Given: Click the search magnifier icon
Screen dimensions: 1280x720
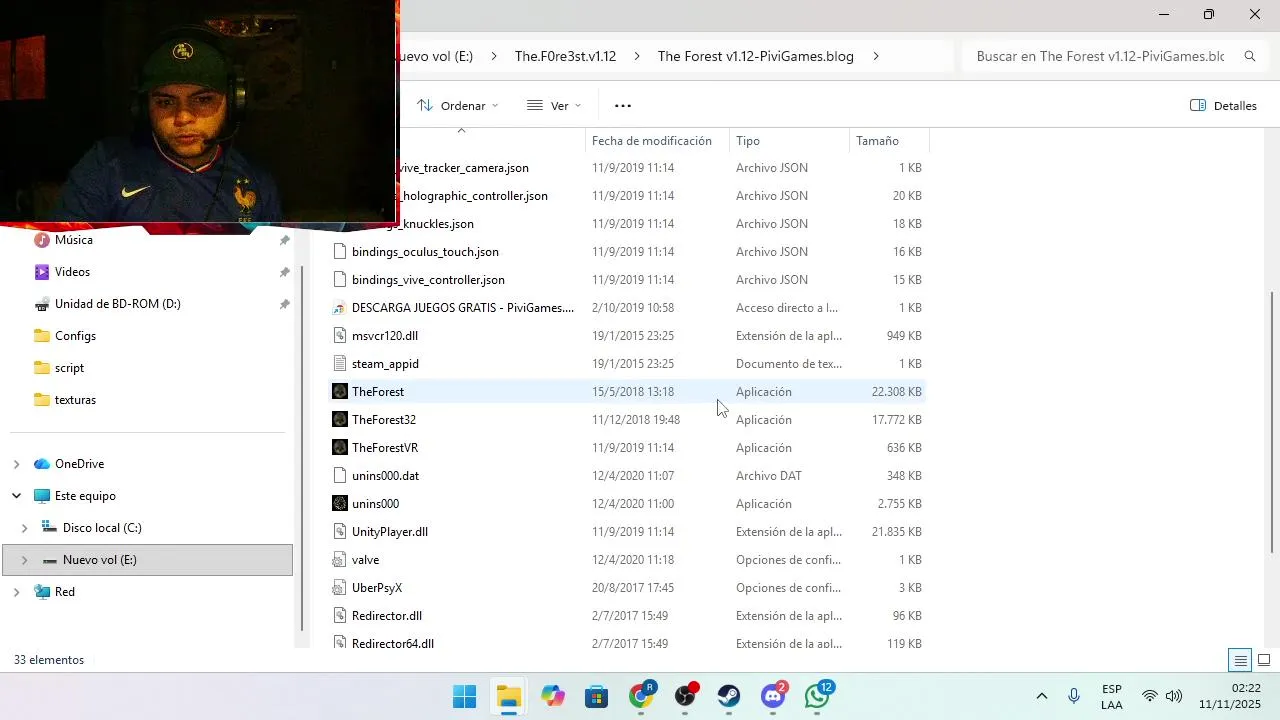Looking at the screenshot, I should 1249,56.
